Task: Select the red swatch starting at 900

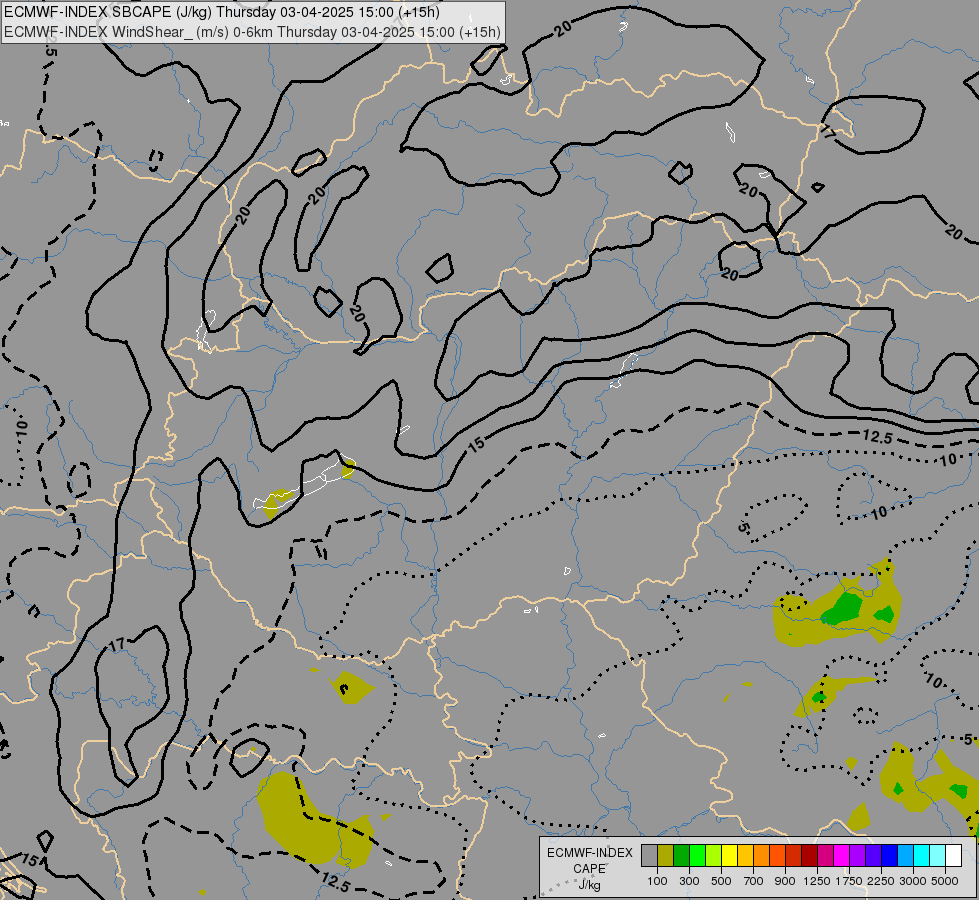Action: pos(794,856)
